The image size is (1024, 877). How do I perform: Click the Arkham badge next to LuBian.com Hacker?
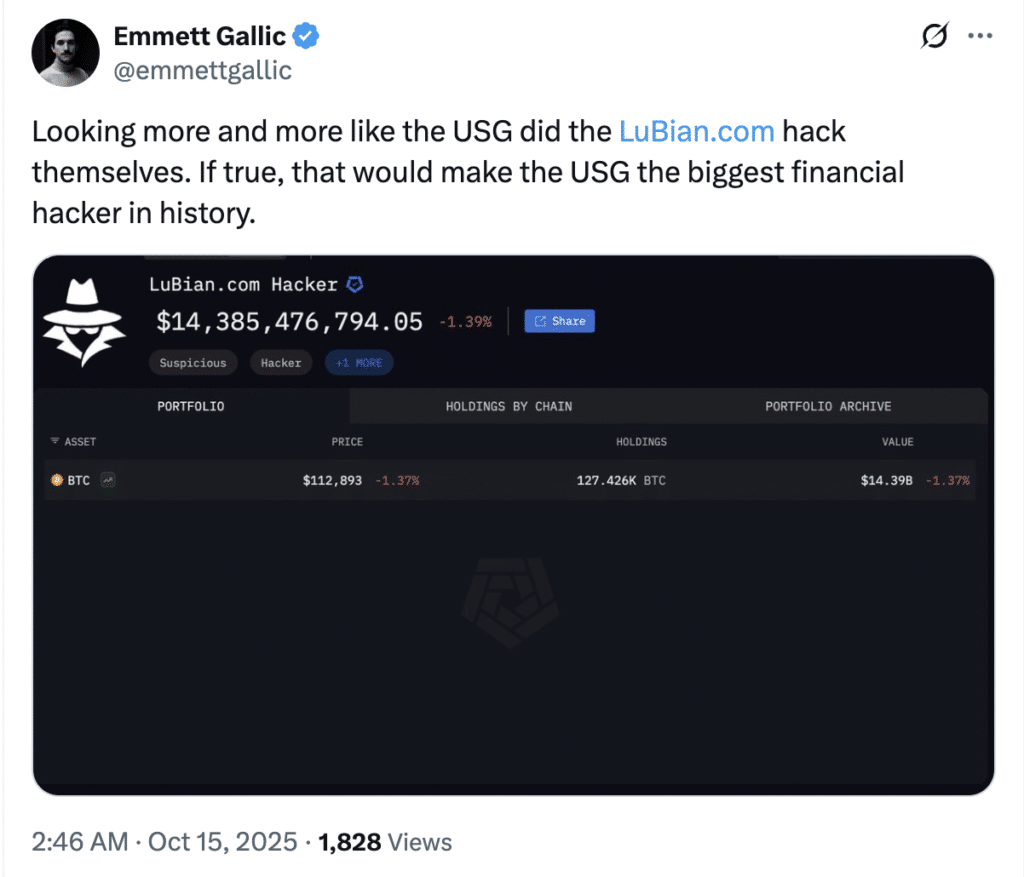point(354,285)
